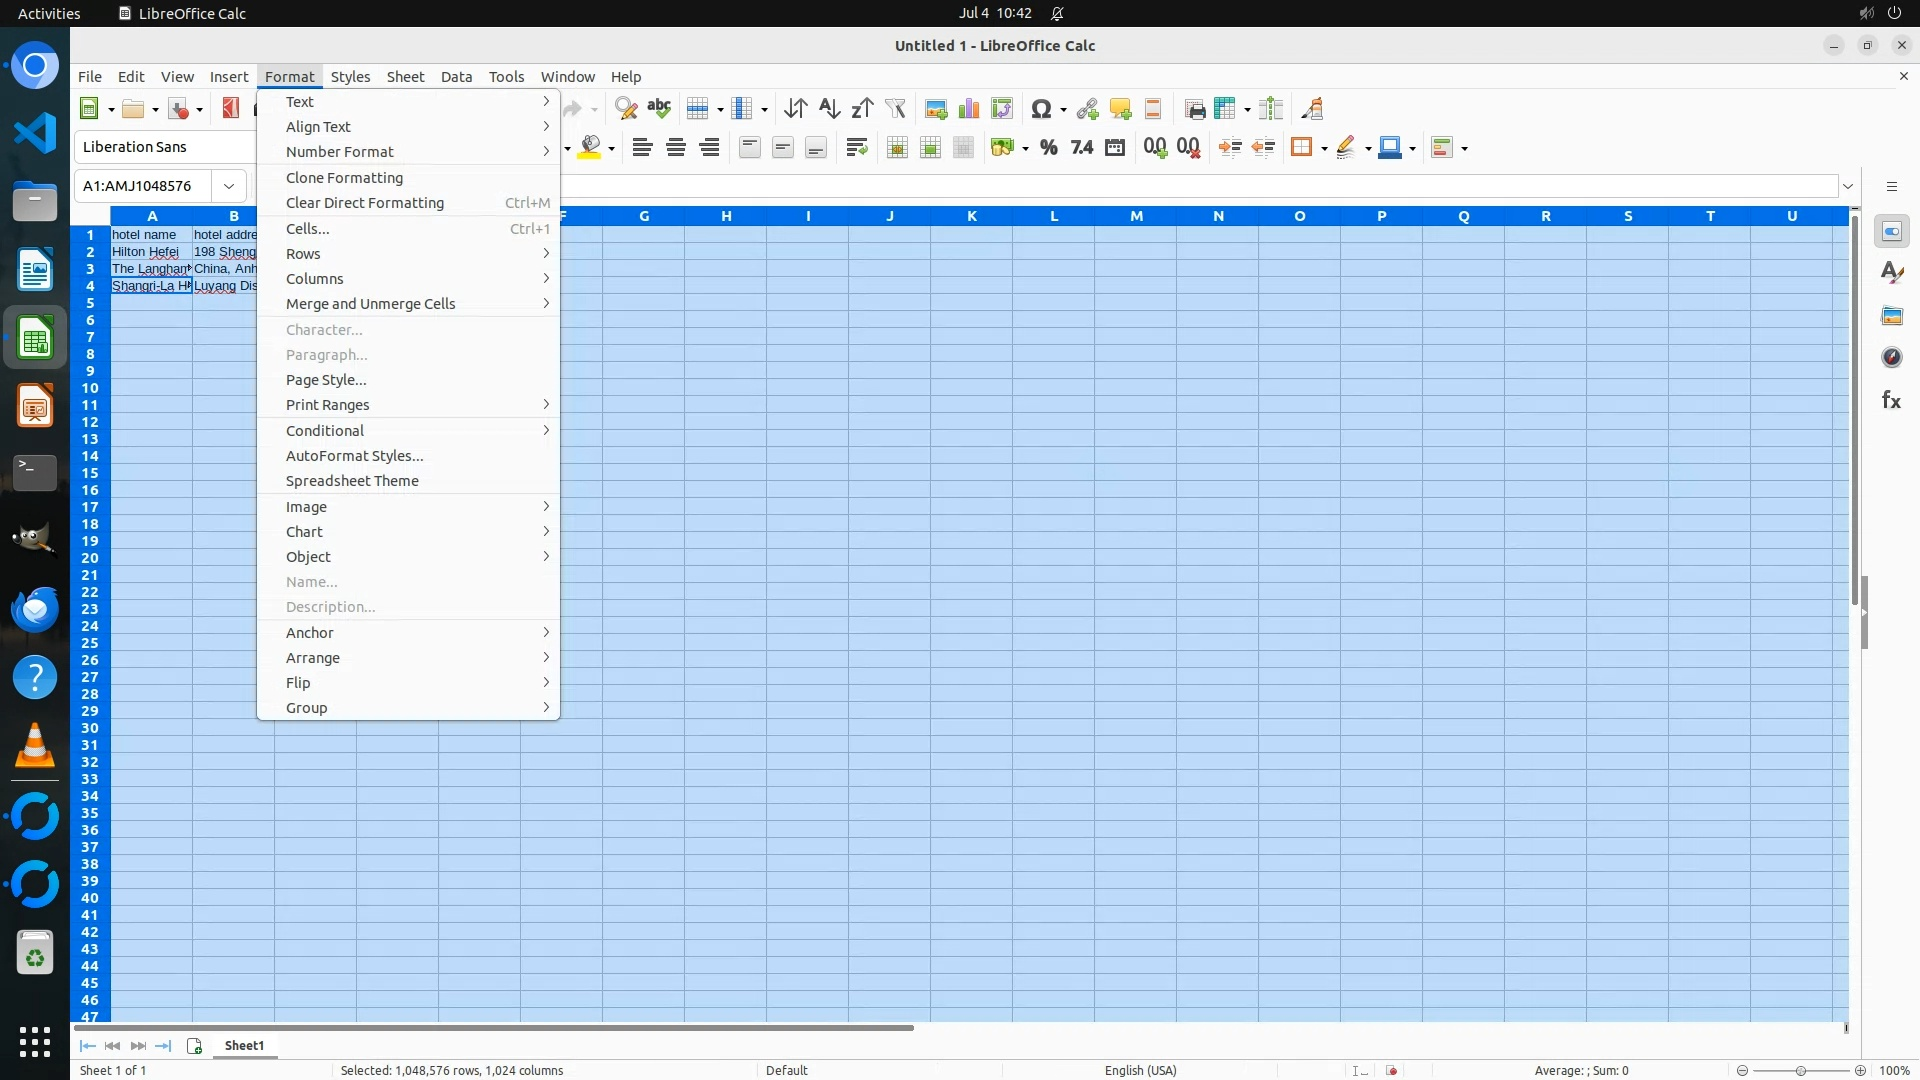The image size is (1920, 1080).
Task: Choose Clear Direct Formatting from the menu
Action: click(x=365, y=203)
